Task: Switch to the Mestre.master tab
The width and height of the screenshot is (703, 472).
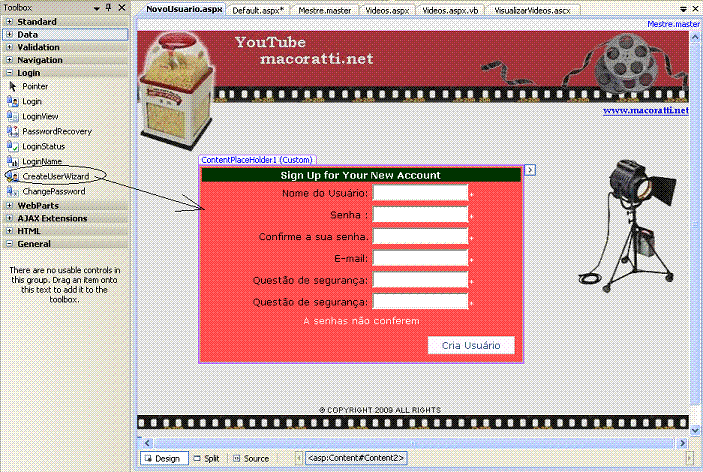Action: coord(325,10)
